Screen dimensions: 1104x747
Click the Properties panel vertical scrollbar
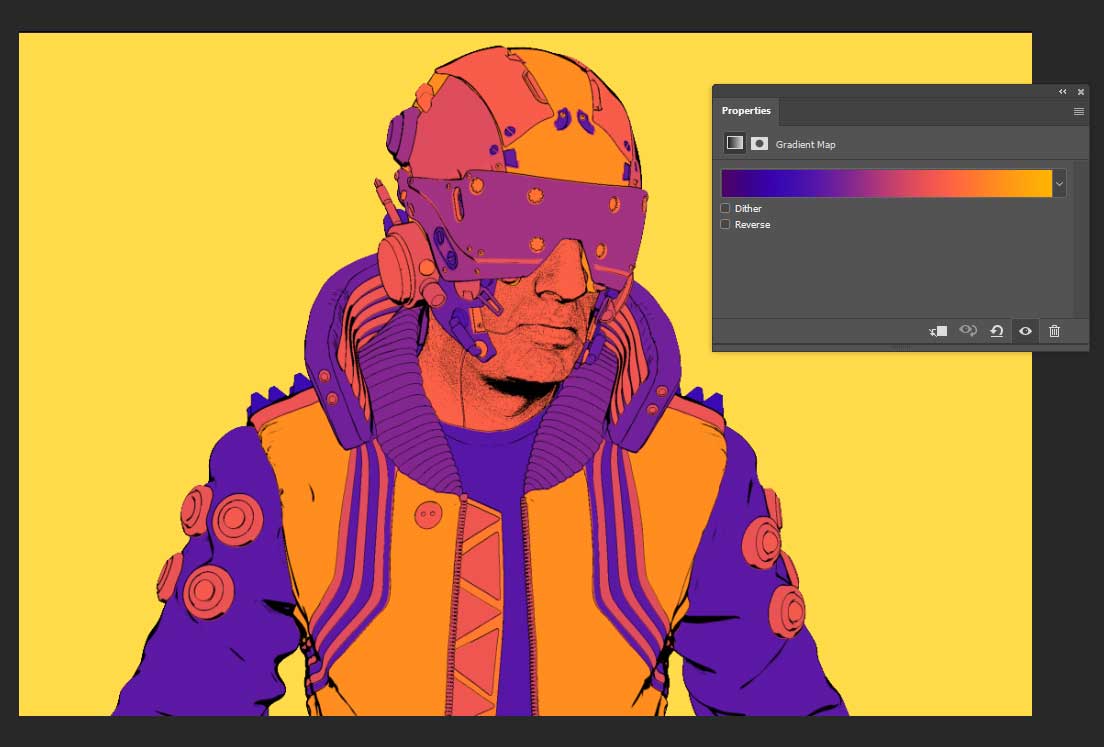click(x=1079, y=239)
